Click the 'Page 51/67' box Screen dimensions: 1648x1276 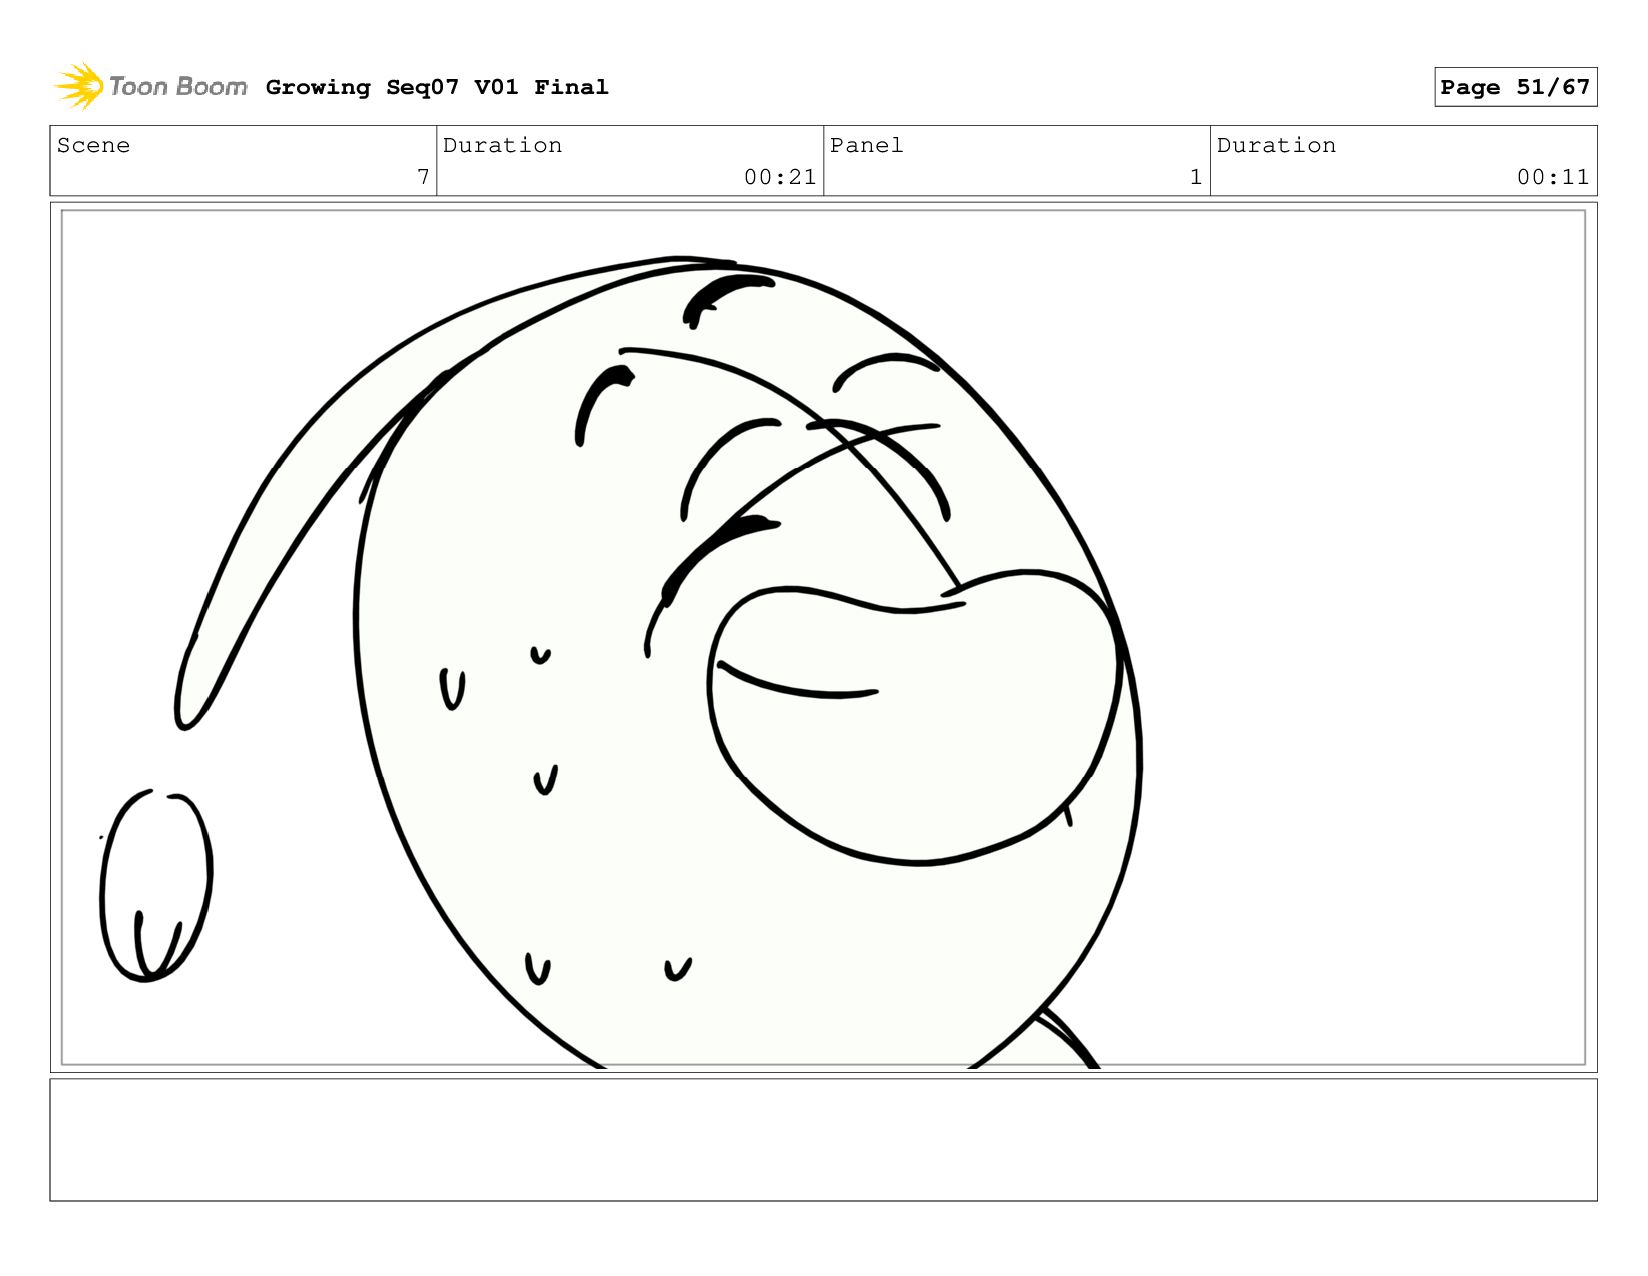pos(1515,87)
